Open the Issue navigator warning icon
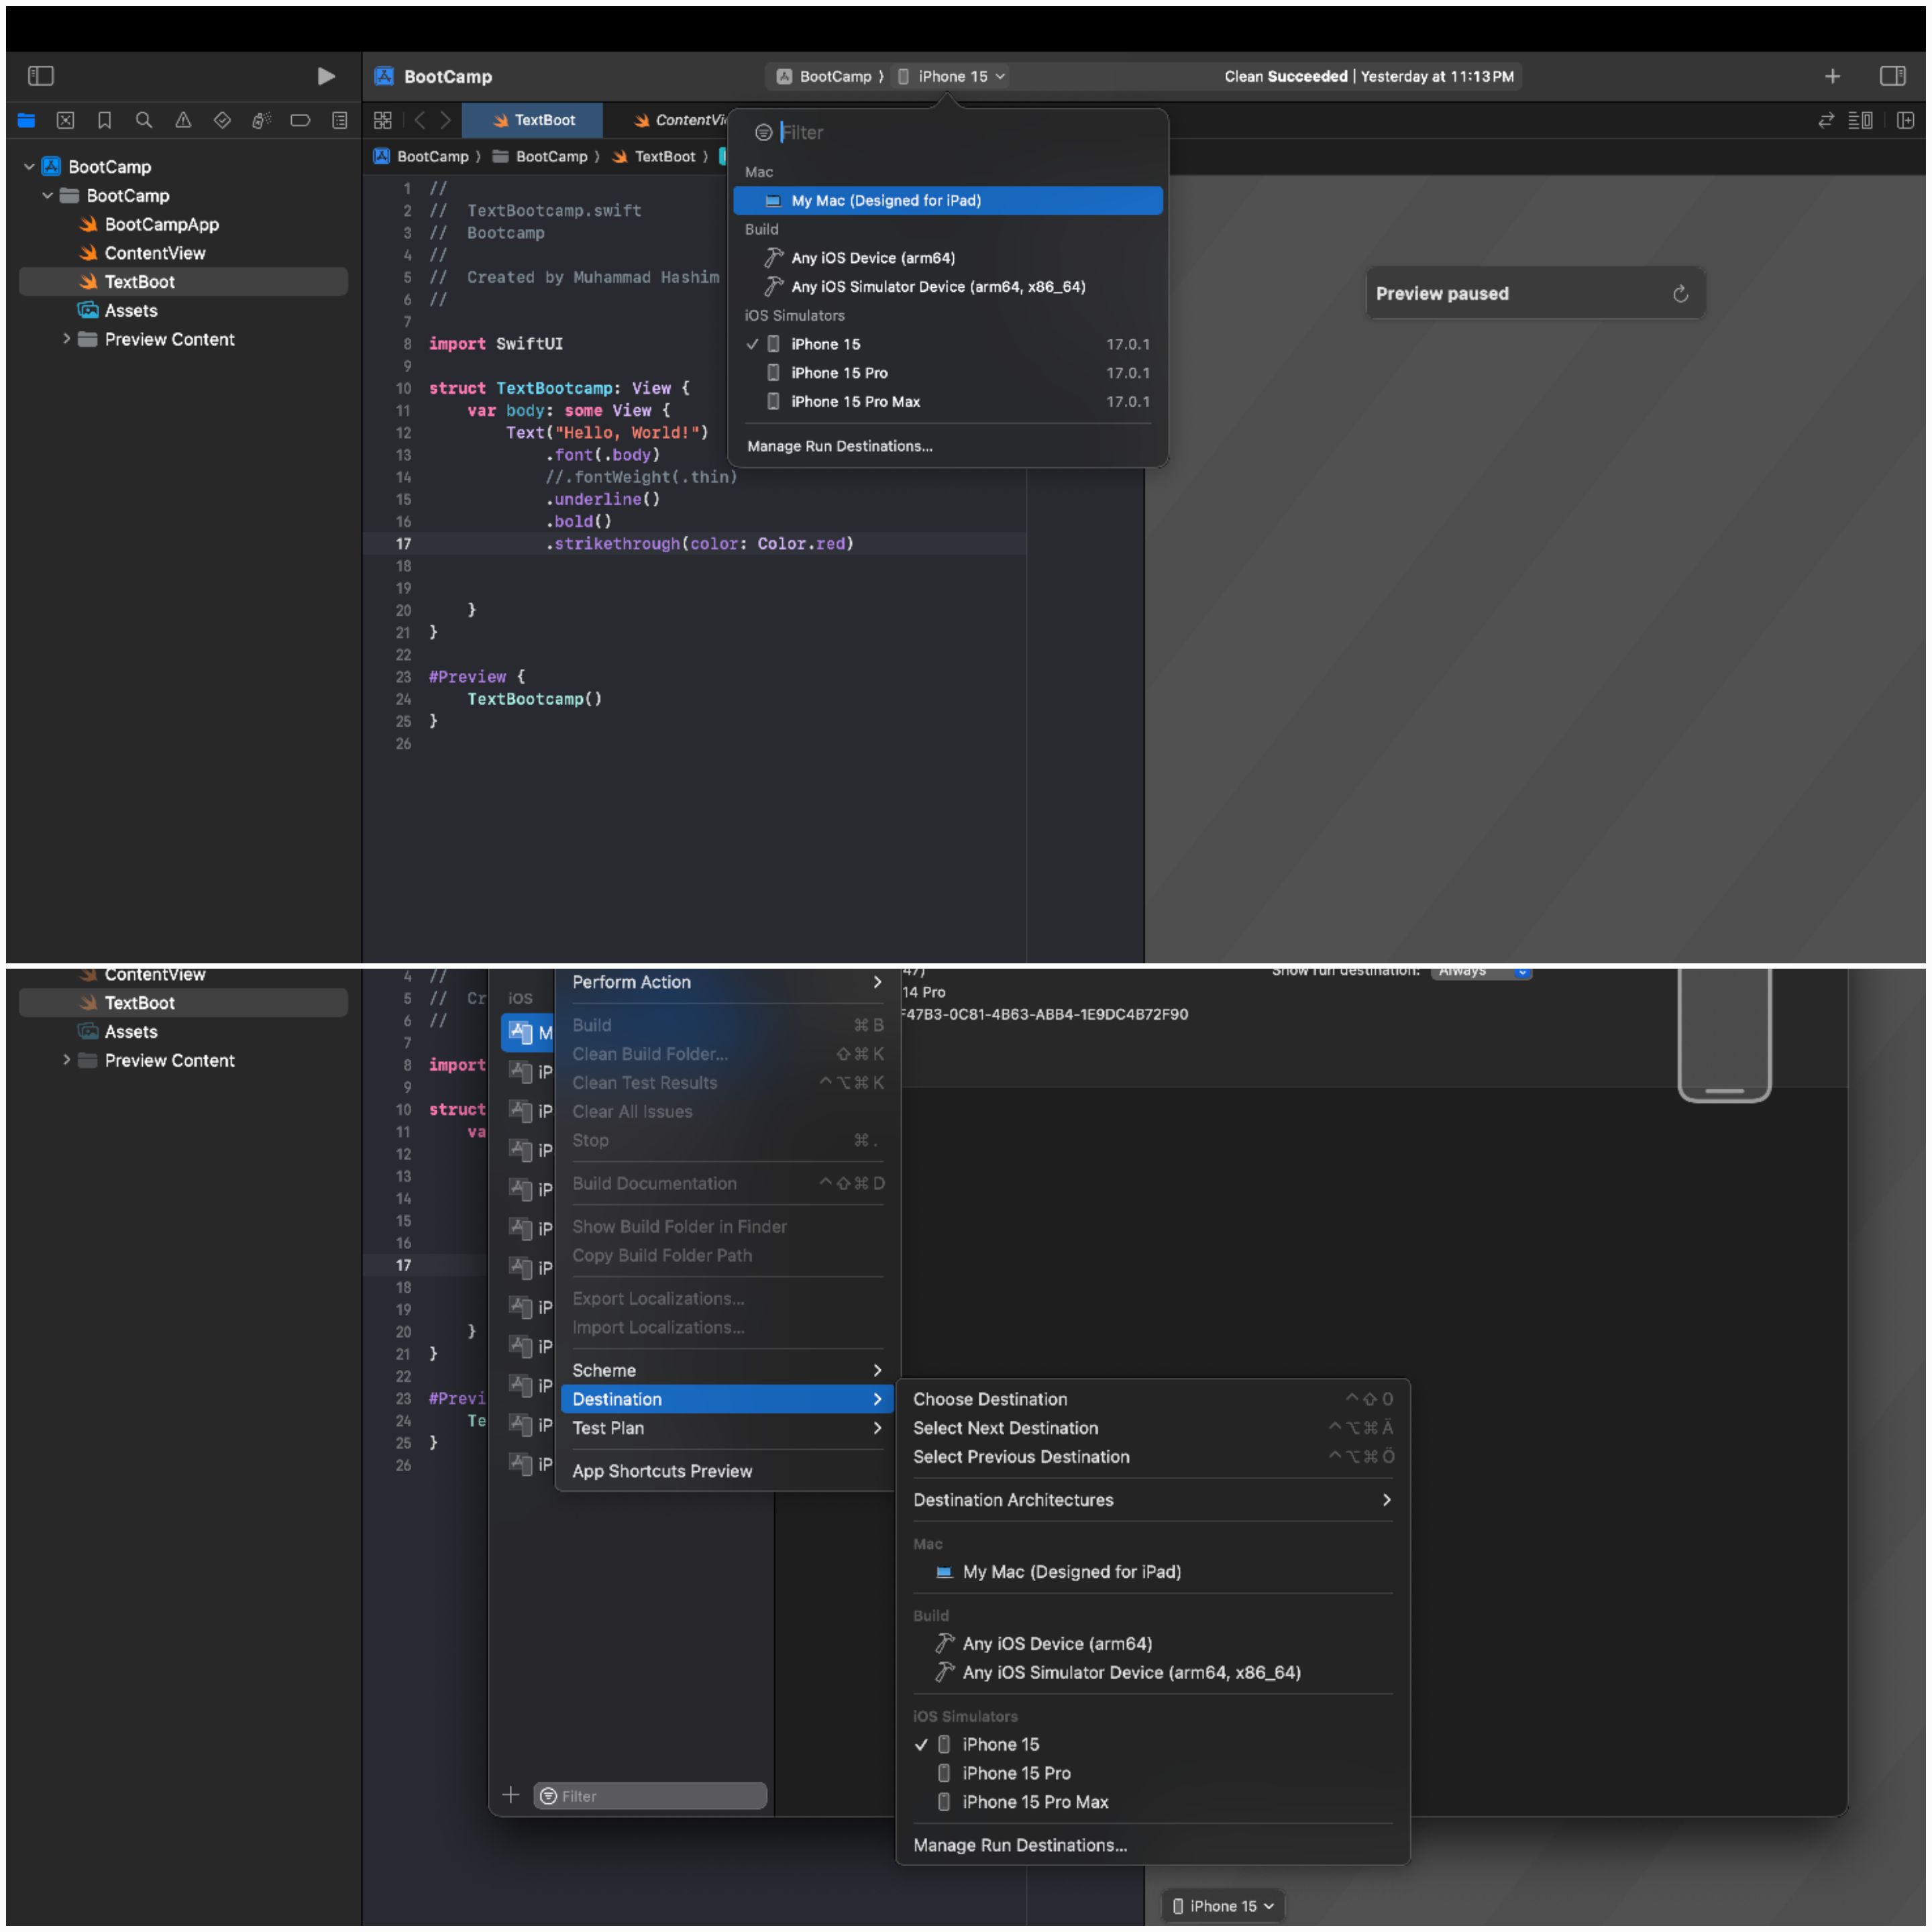 coord(183,121)
